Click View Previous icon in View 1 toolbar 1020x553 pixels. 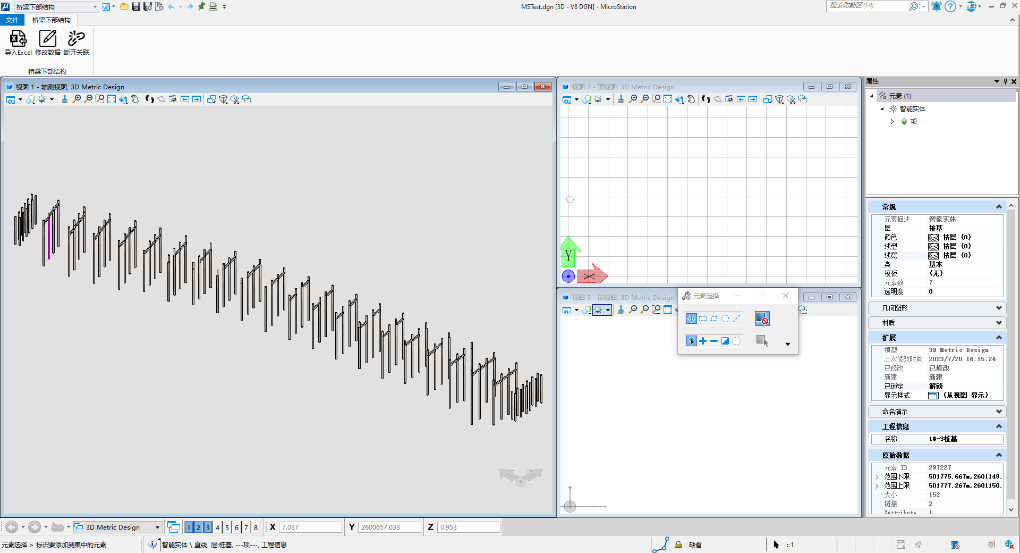tap(185, 100)
